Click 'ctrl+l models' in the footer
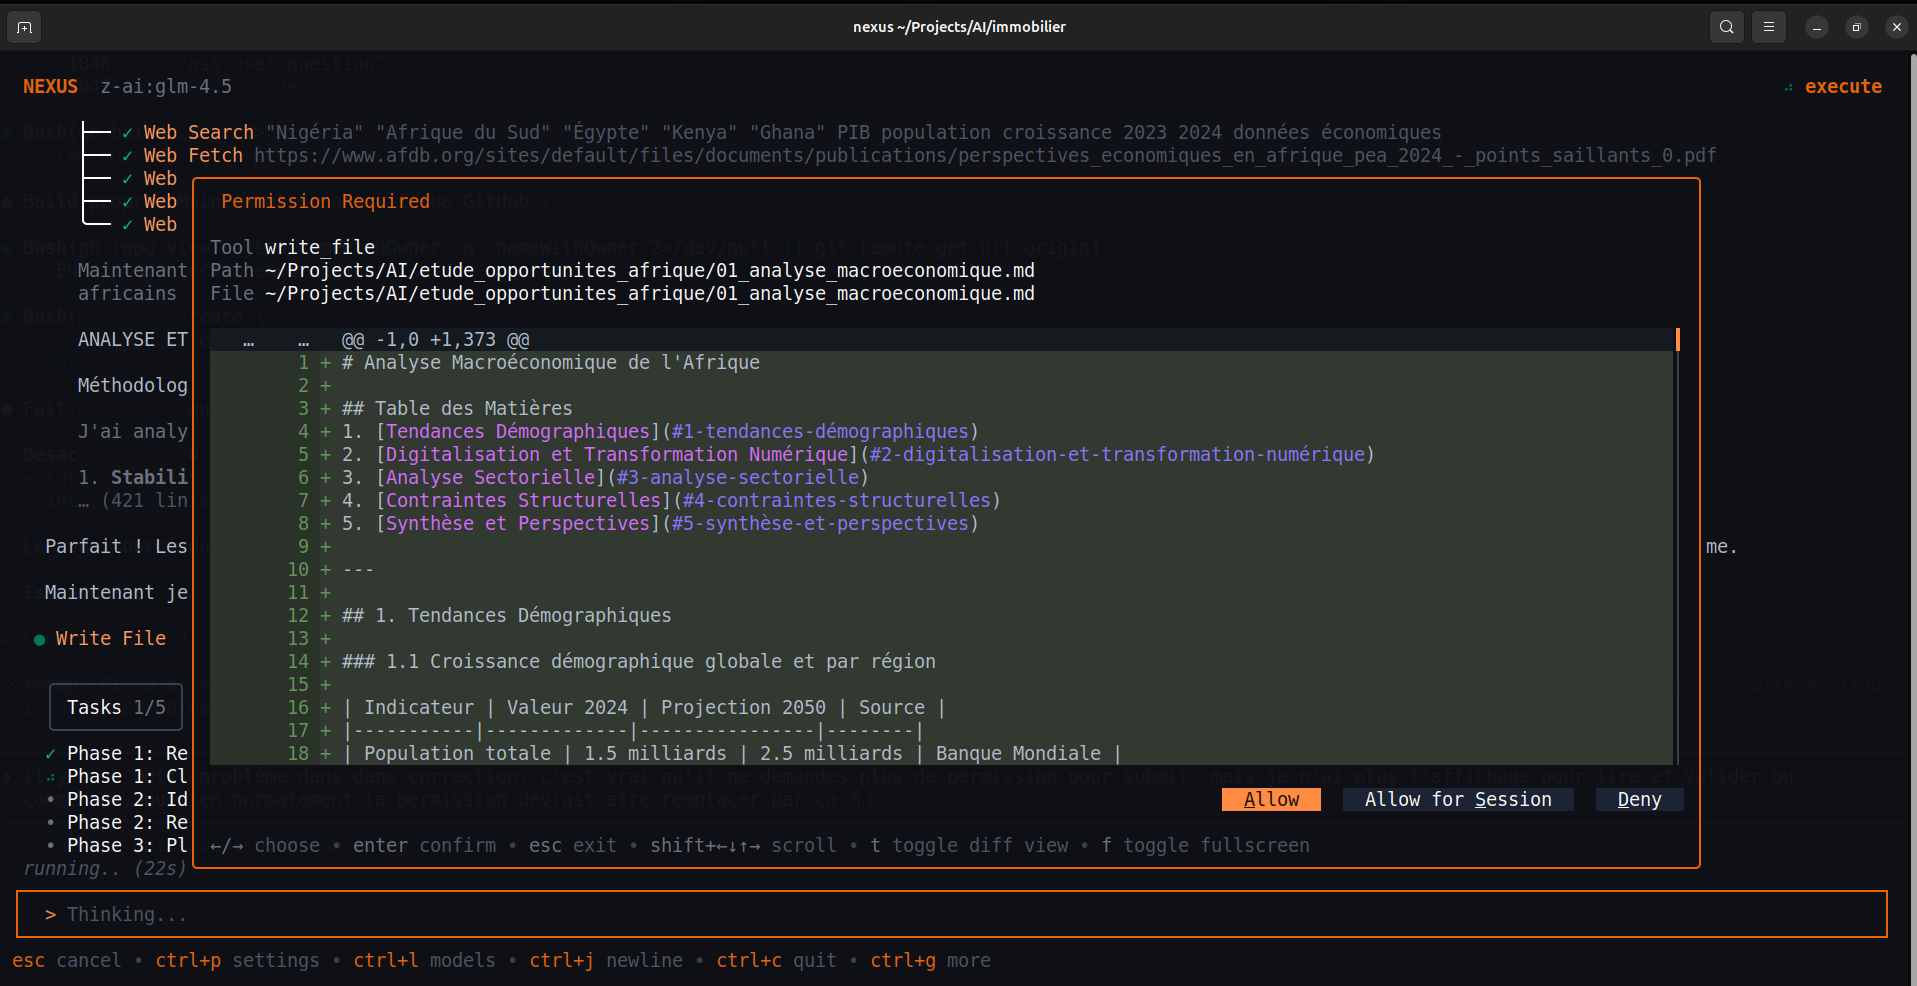 click(424, 961)
